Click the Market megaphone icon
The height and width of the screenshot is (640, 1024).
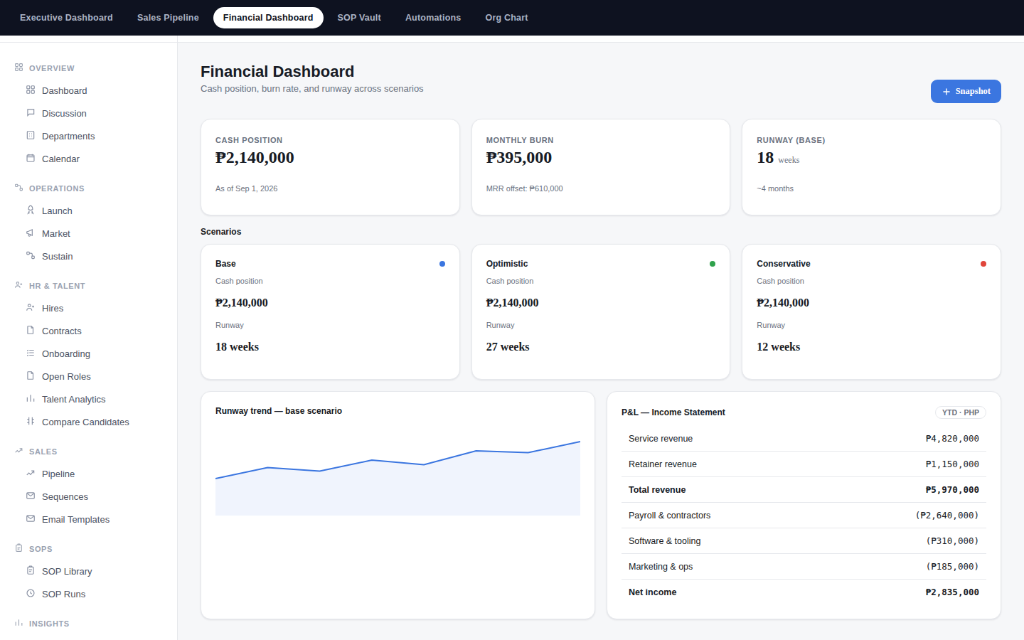click(30, 233)
